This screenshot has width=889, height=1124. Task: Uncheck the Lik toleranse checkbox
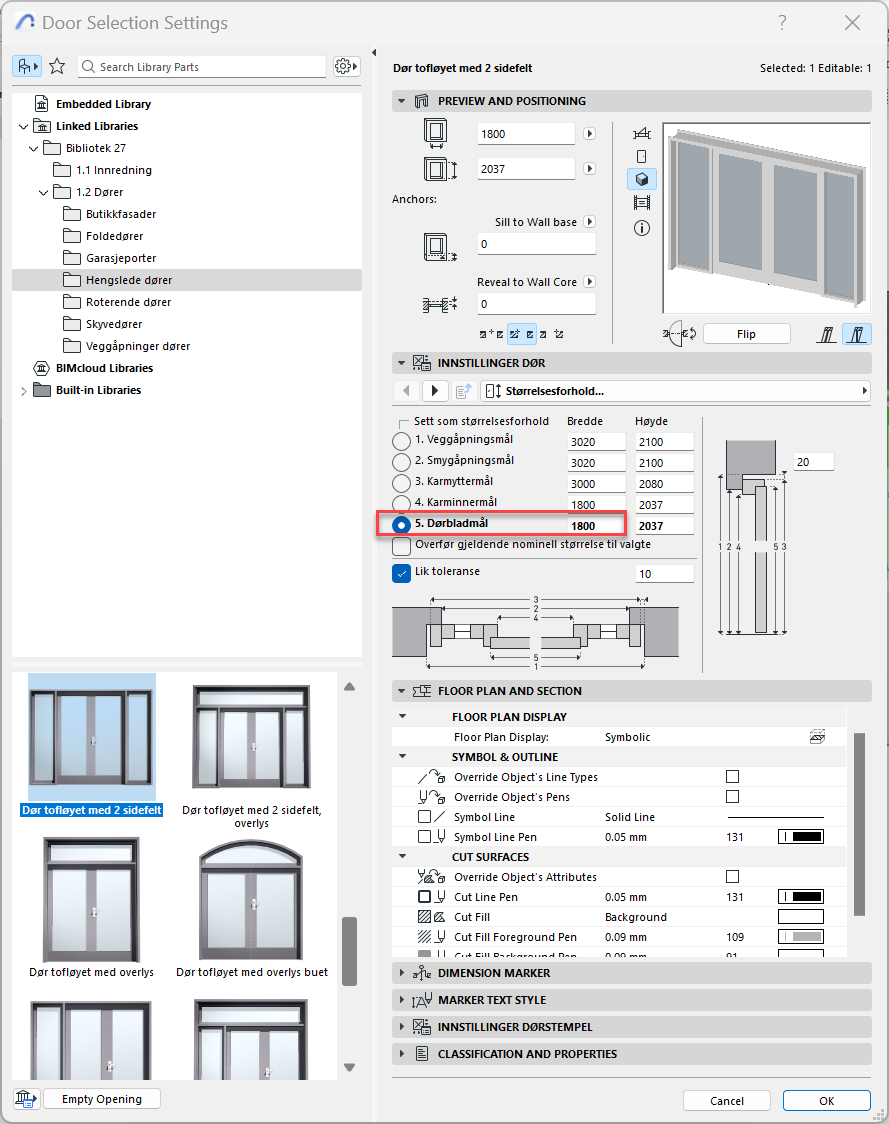pos(402,573)
